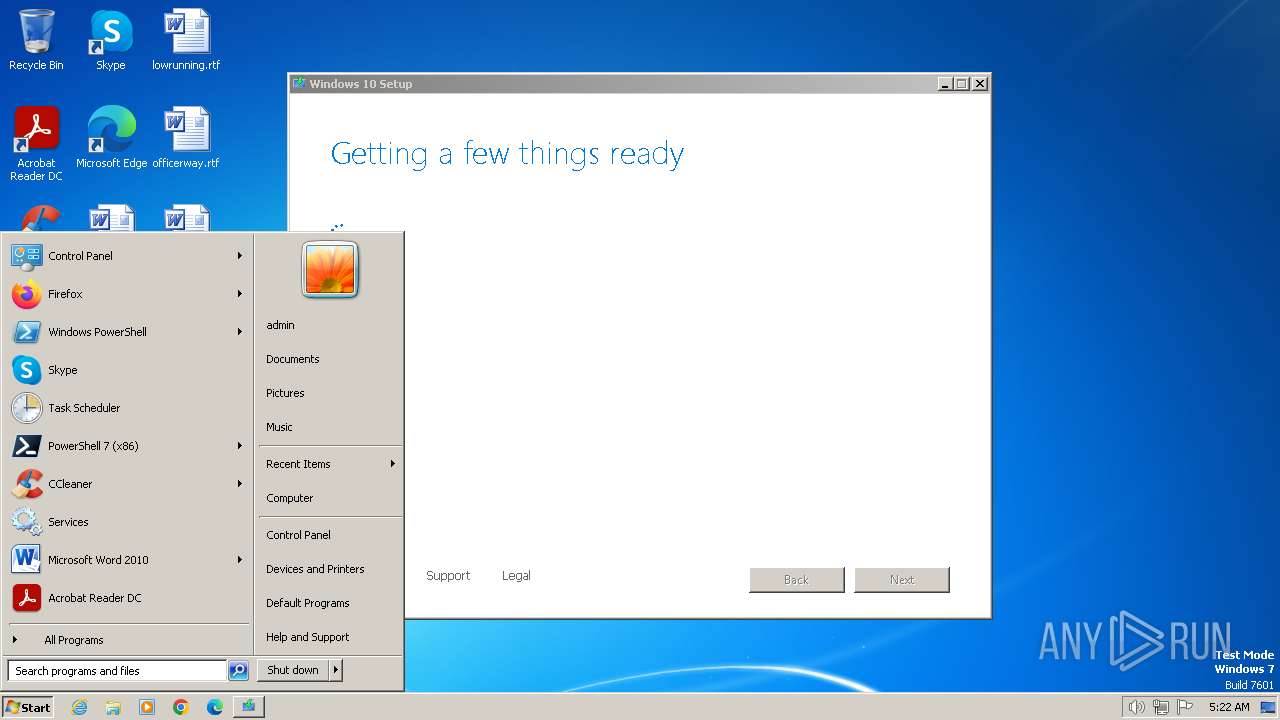Image resolution: width=1280 pixels, height=720 pixels.
Task: Click Back button in Windows 10 Setup
Action: [797, 580]
